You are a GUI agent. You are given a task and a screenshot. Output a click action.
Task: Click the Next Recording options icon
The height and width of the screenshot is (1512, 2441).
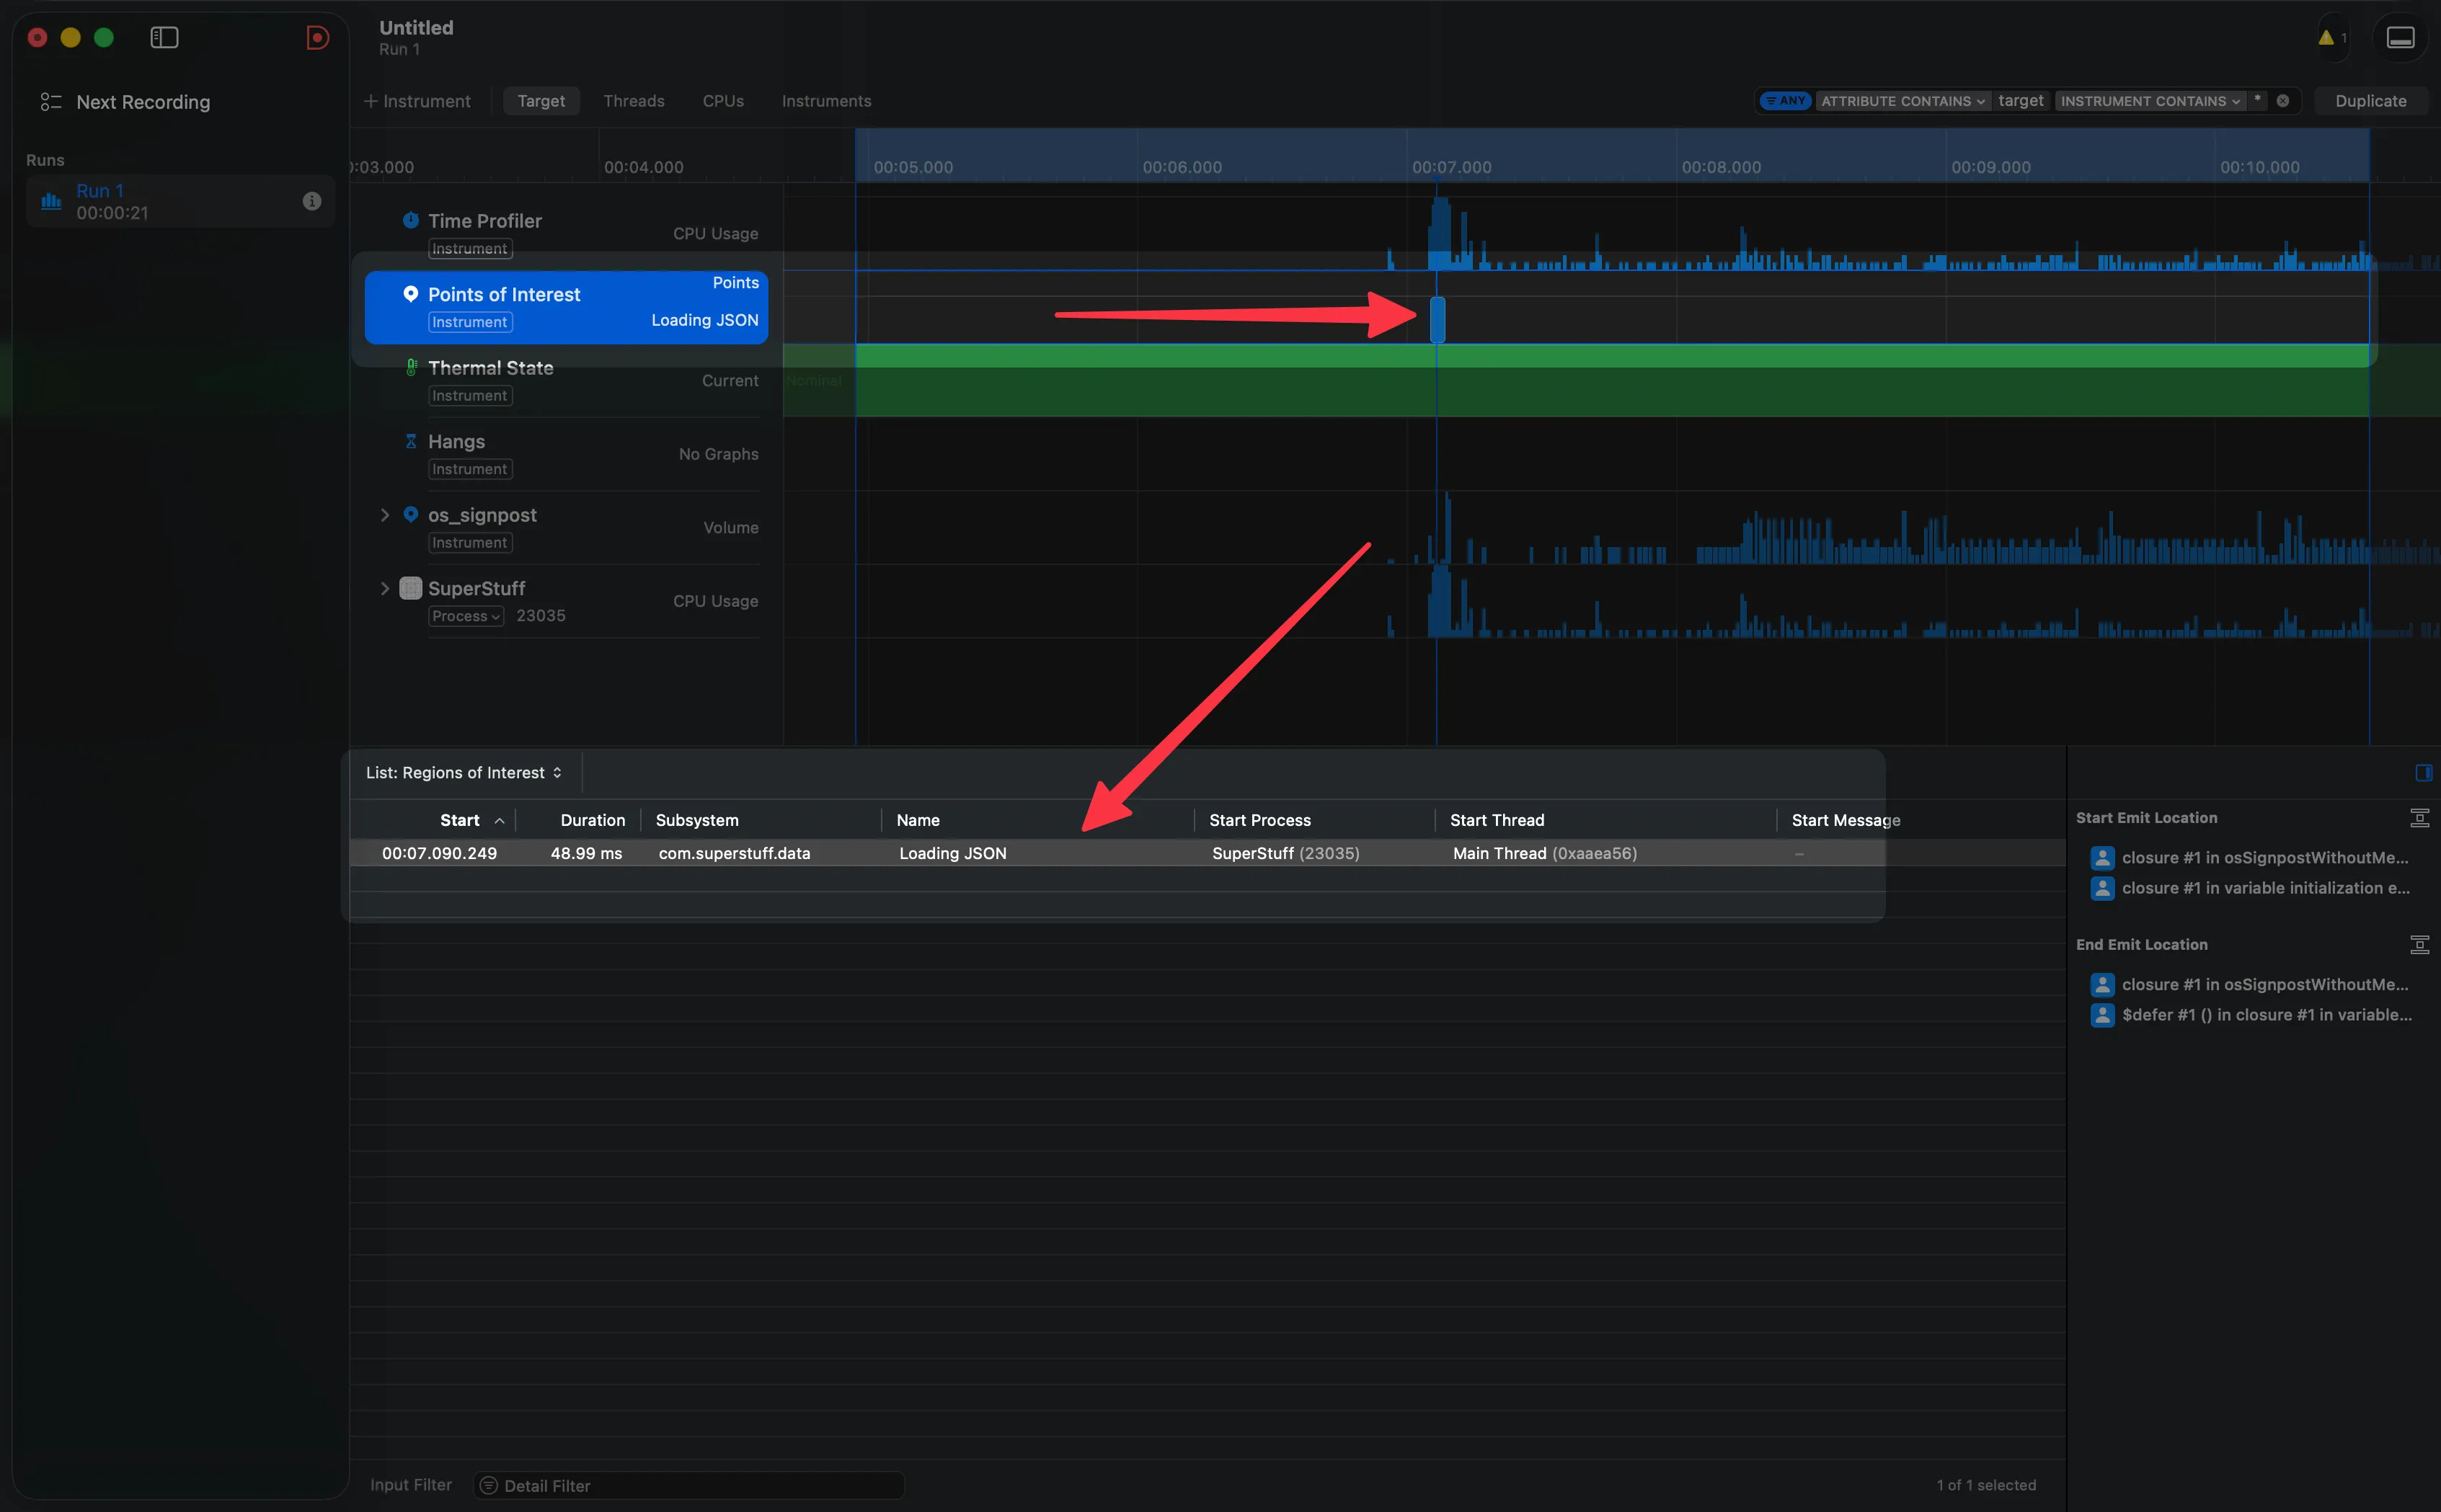pos(52,101)
